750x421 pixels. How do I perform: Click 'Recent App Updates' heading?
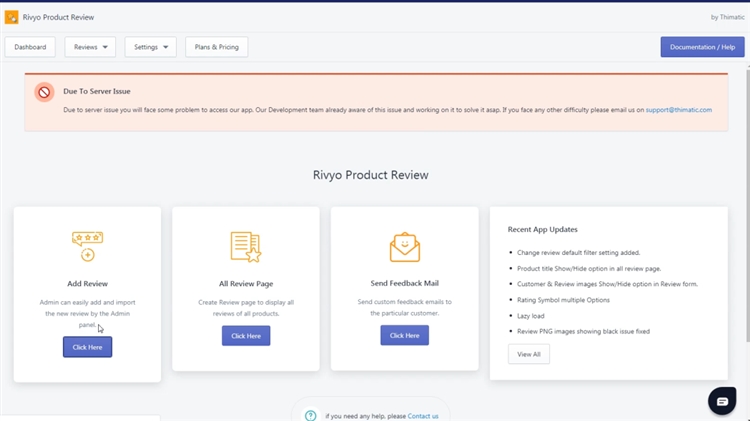click(542, 229)
